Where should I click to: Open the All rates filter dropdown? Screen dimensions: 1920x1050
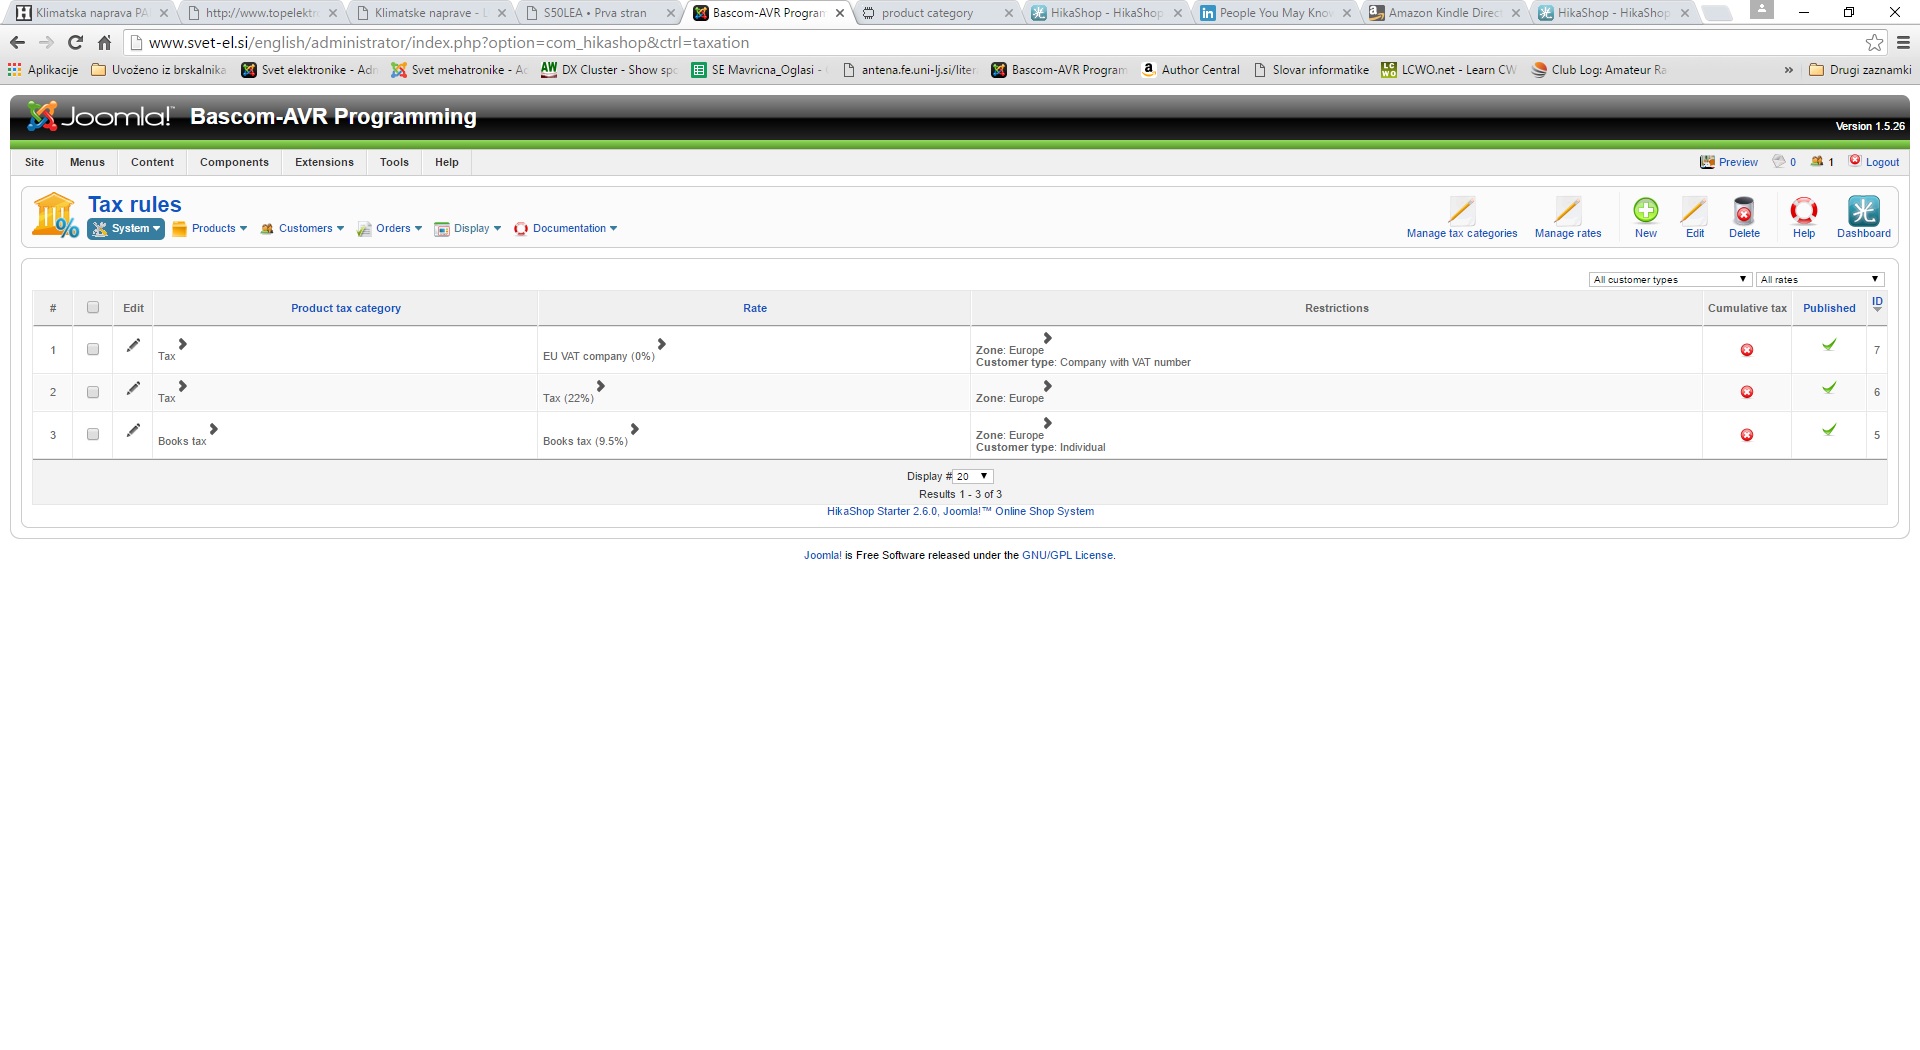1820,280
